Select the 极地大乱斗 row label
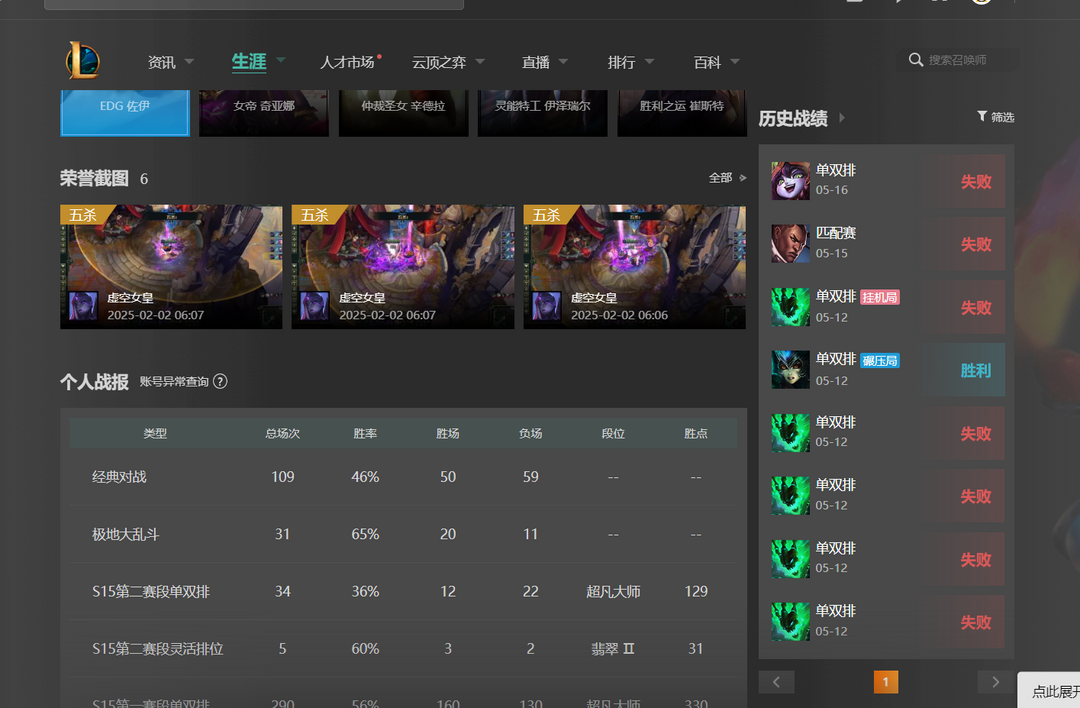The height and width of the screenshot is (708, 1080). (x=125, y=534)
